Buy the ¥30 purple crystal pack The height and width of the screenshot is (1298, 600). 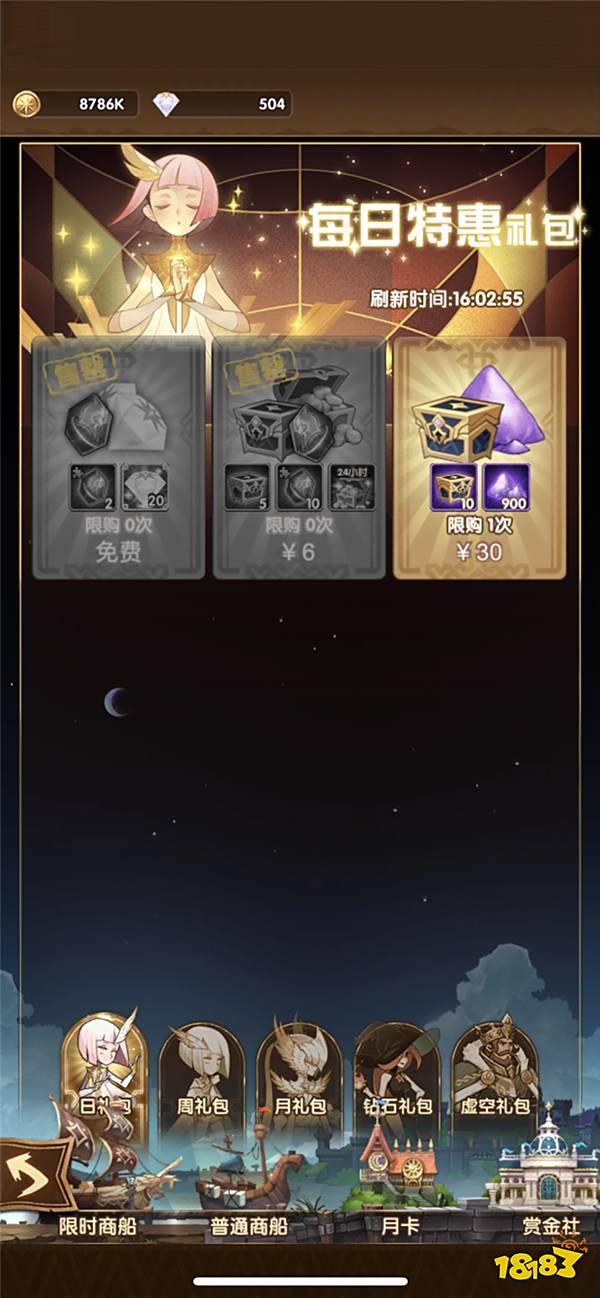point(479,457)
